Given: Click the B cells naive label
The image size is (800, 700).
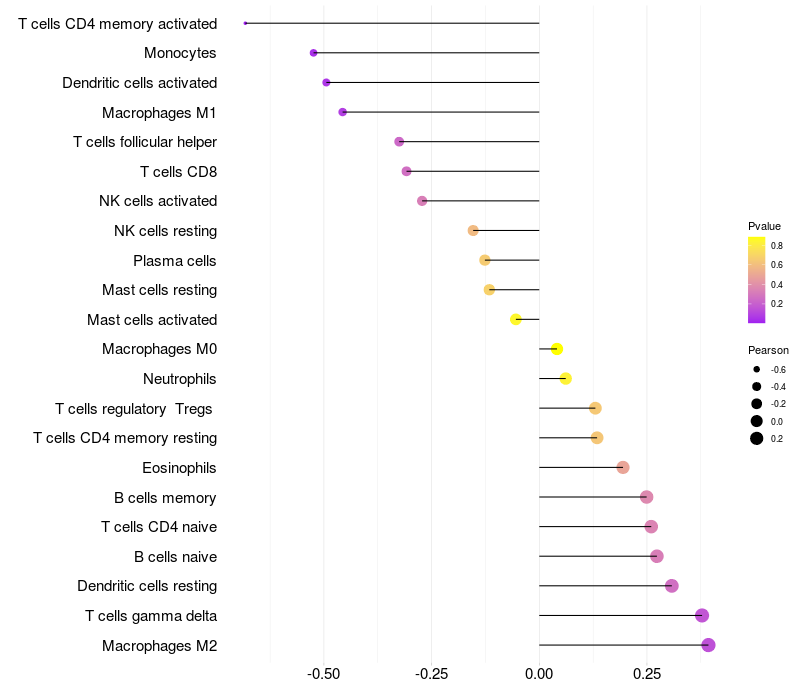Looking at the screenshot, I should (176, 557).
